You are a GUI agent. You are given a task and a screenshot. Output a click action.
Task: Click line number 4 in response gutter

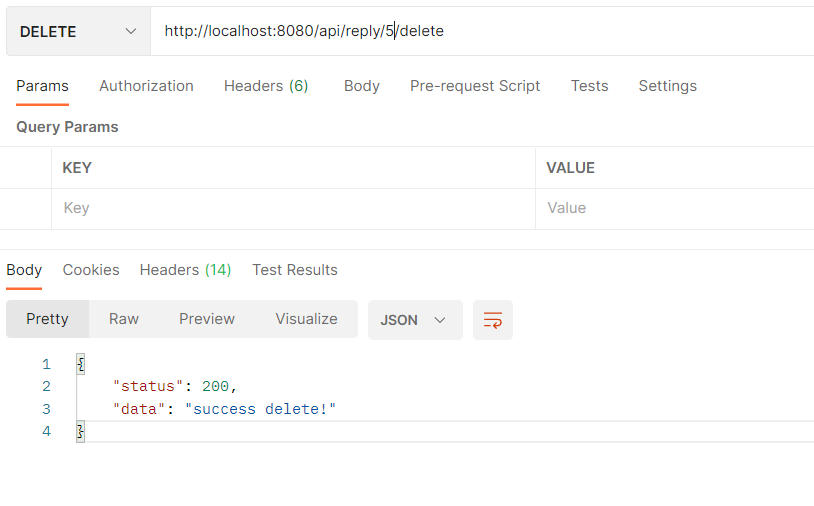[46, 431]
